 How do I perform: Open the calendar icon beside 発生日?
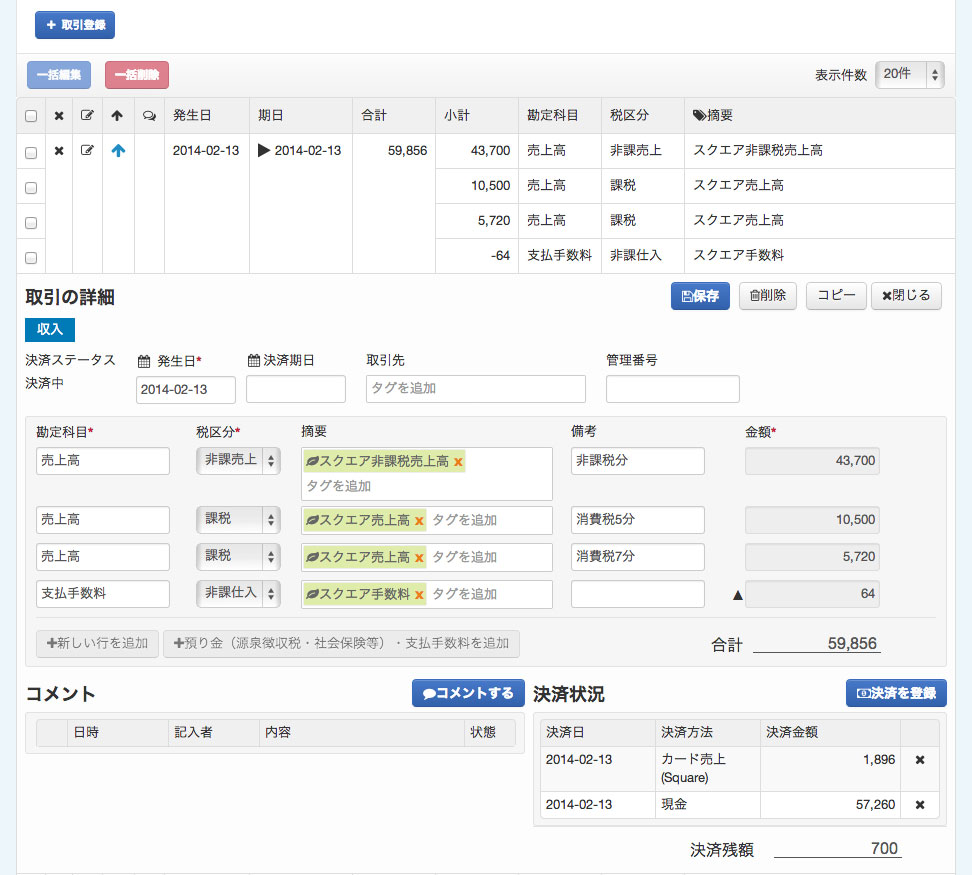[145, 363]
